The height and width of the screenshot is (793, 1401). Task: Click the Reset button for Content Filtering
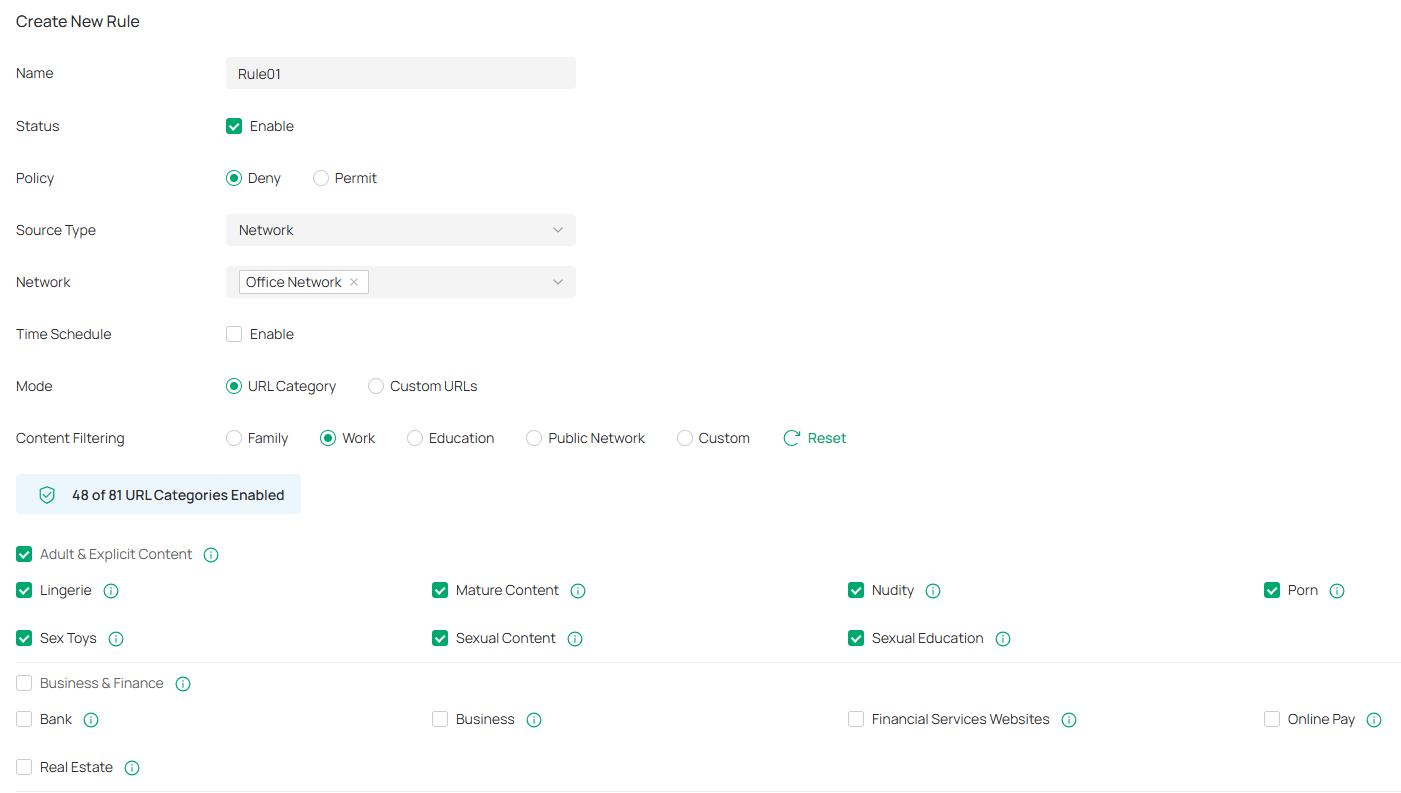814,438
